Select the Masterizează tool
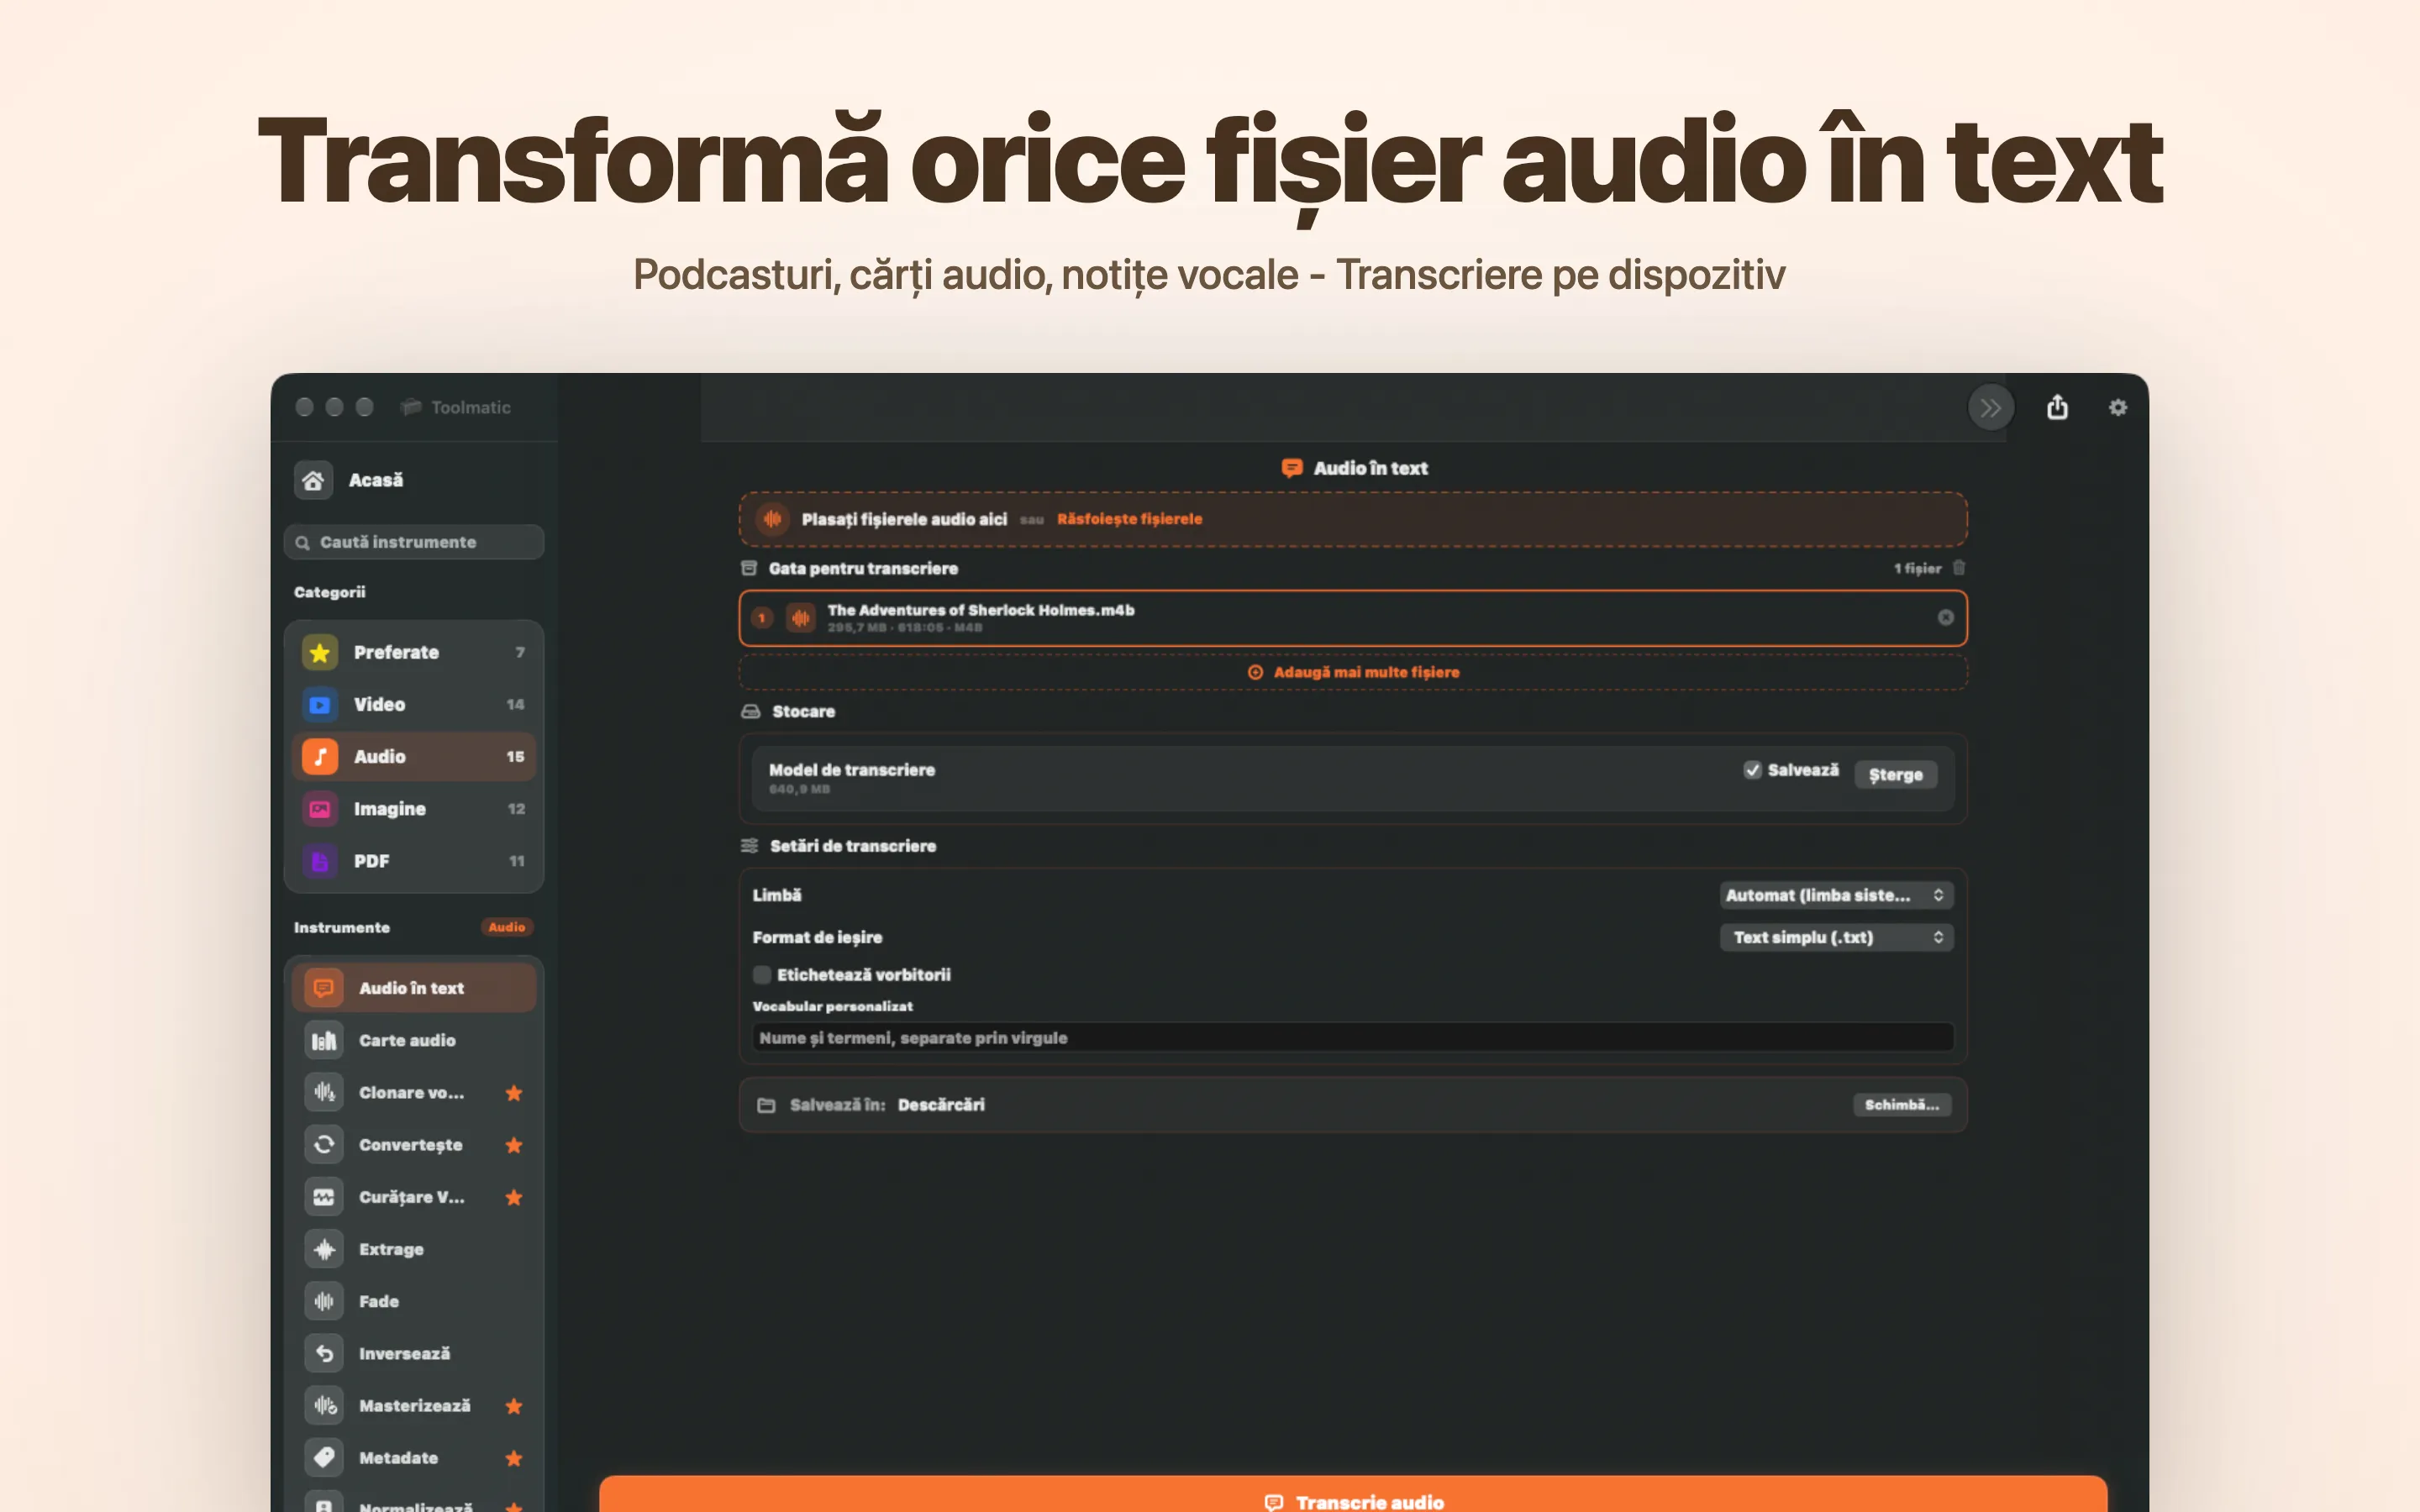2420x1512 pixels. click(x=414, y=1405)
